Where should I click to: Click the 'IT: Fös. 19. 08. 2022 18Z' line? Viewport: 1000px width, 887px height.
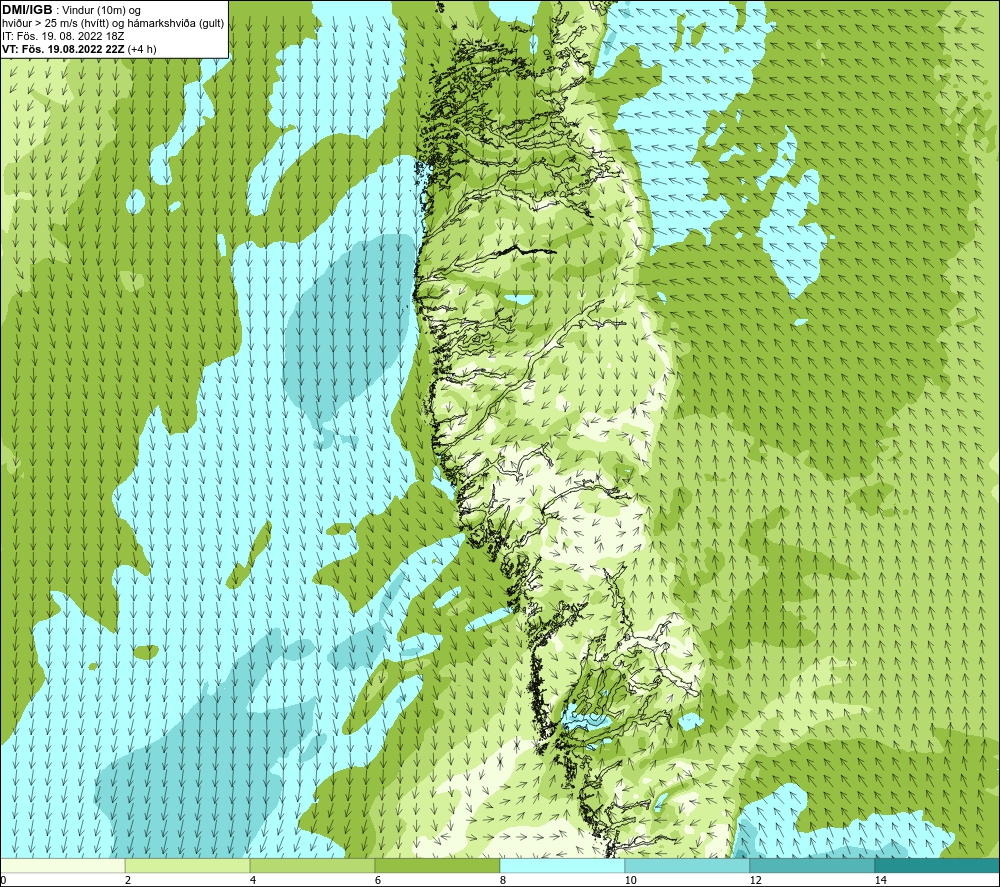coord(63,36)
